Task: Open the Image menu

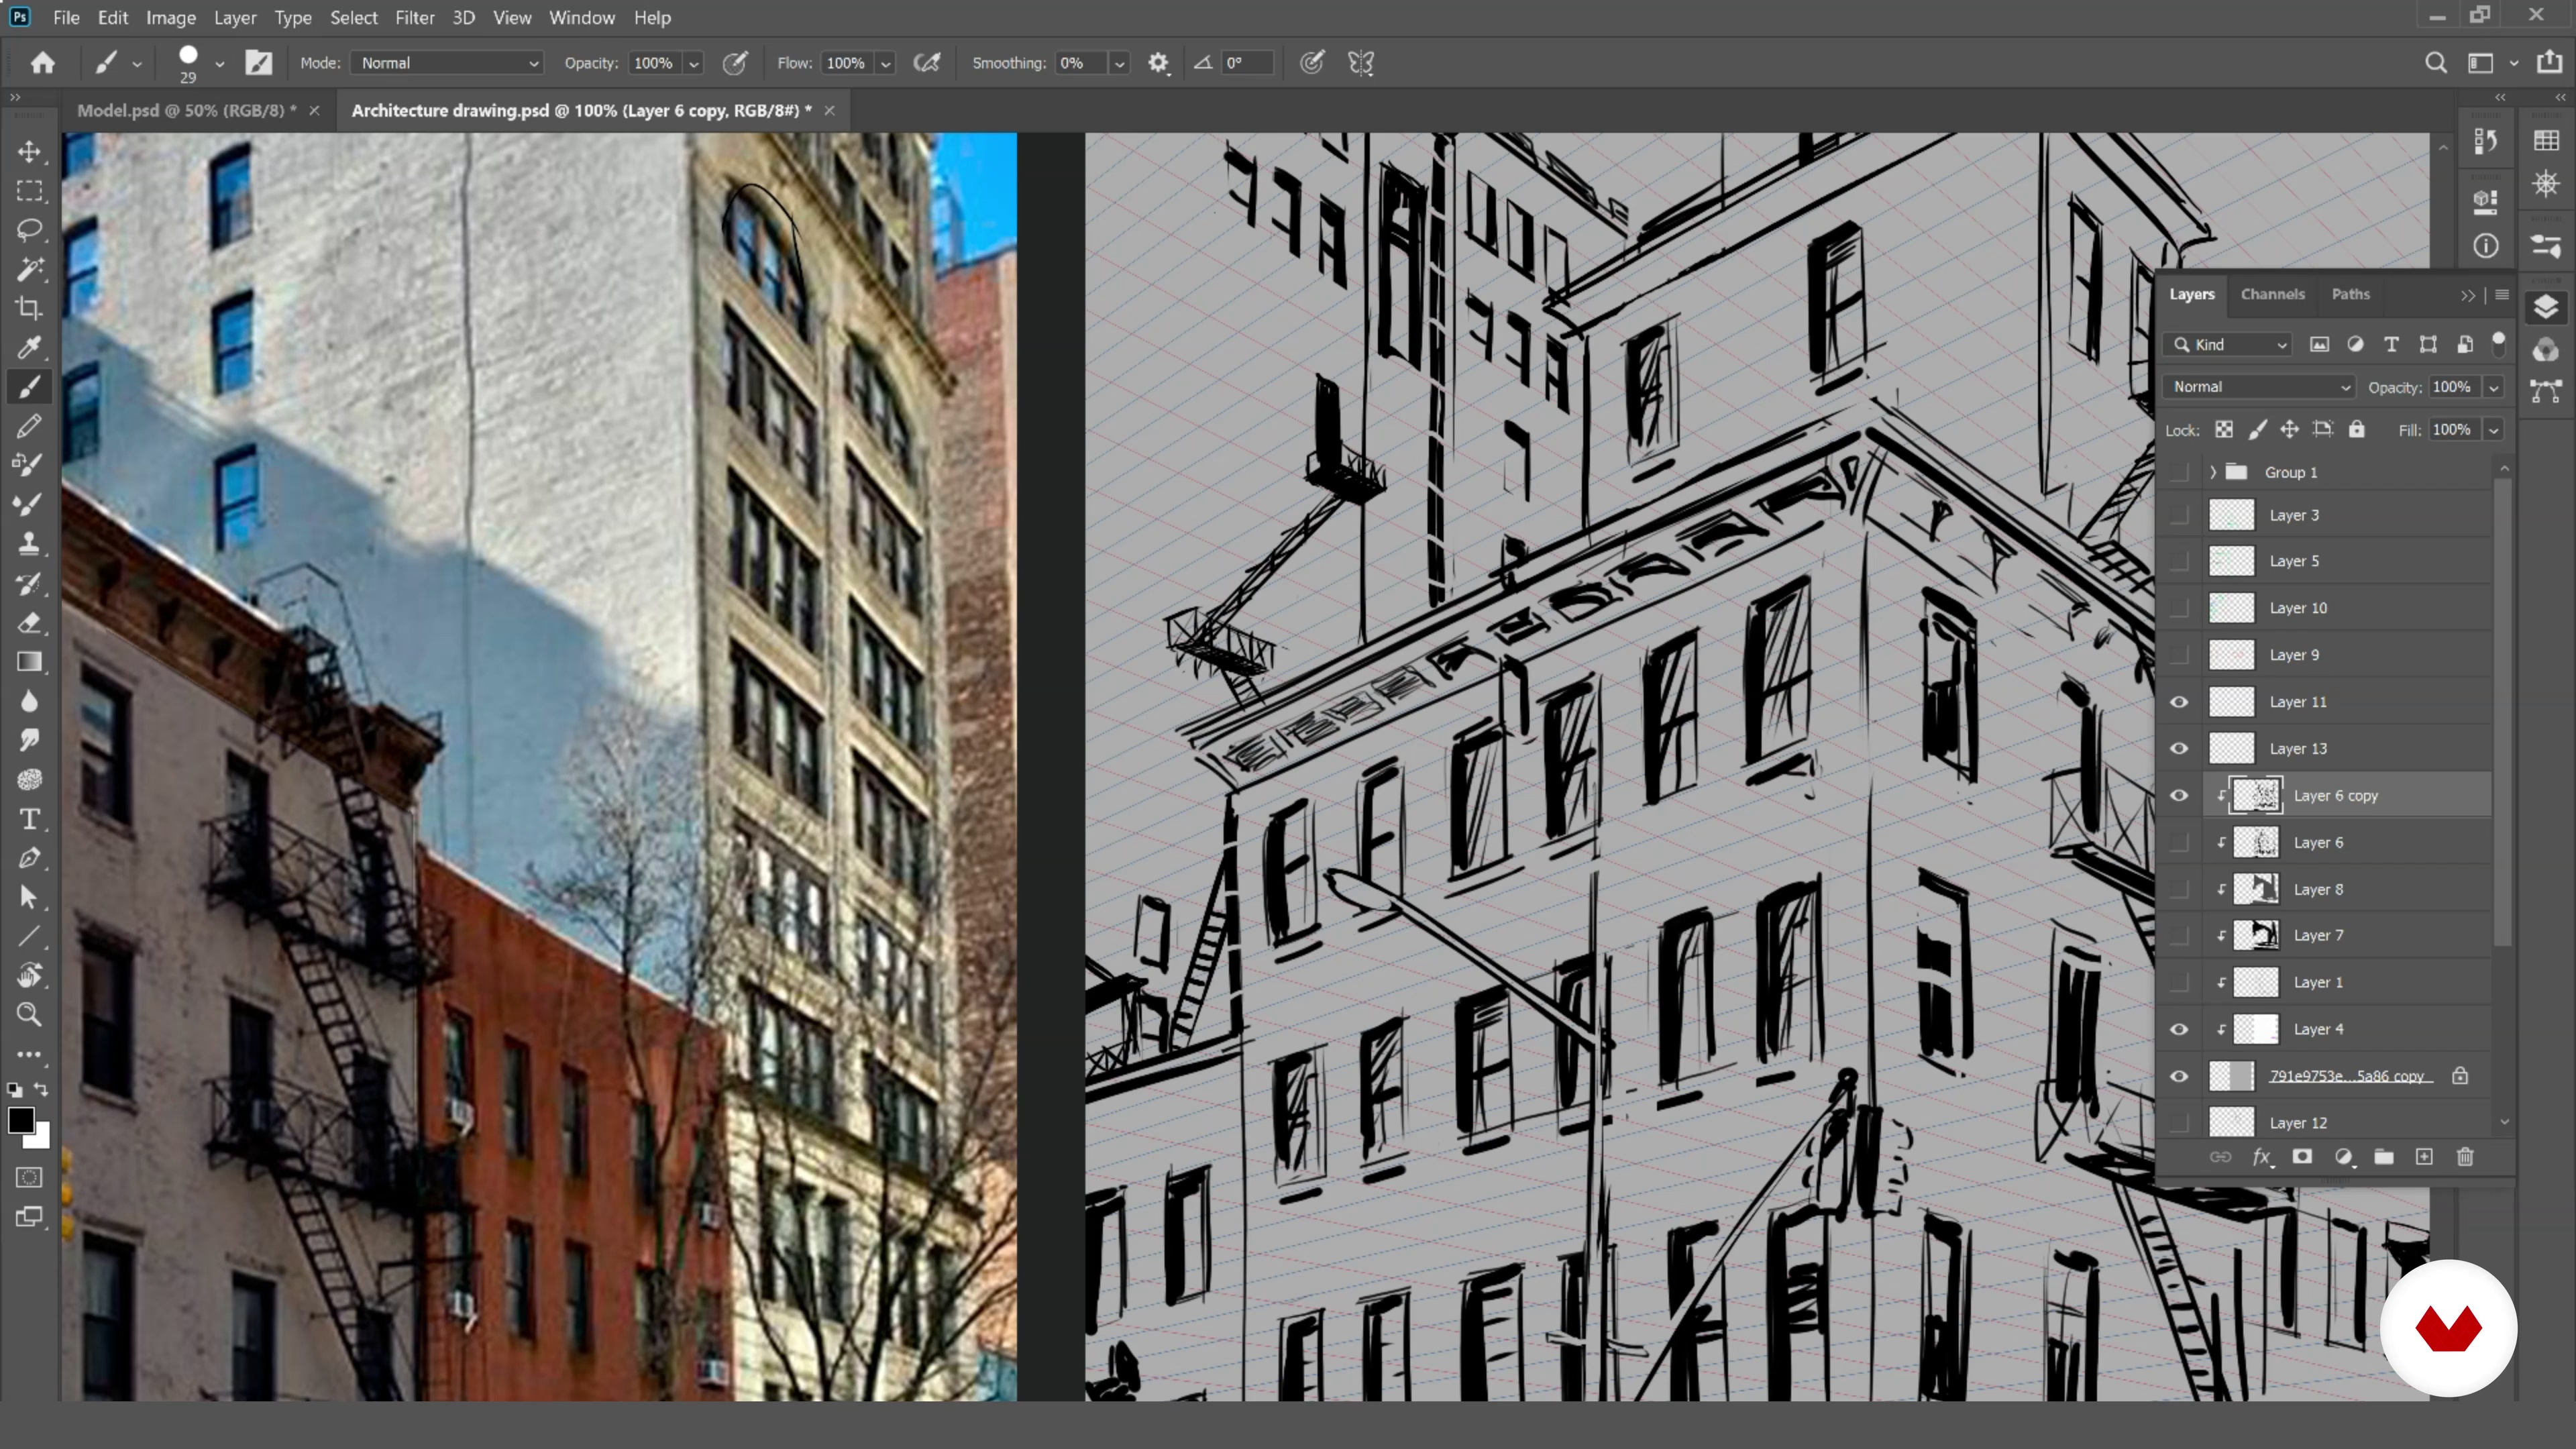Action: (x=171, y=18)
